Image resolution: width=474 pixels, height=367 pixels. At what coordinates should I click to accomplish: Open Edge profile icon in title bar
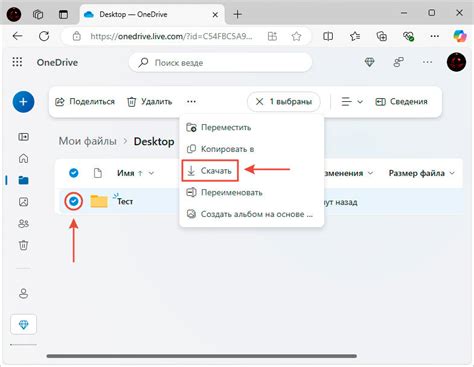14,14
